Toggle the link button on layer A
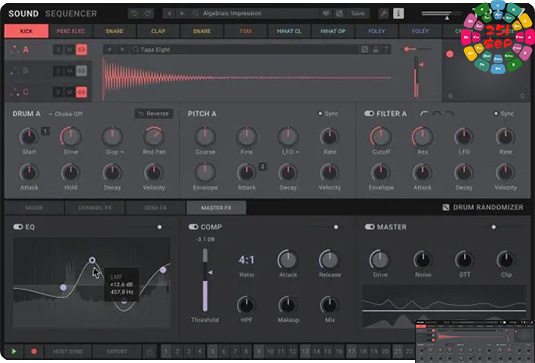 tap(81, 50)
